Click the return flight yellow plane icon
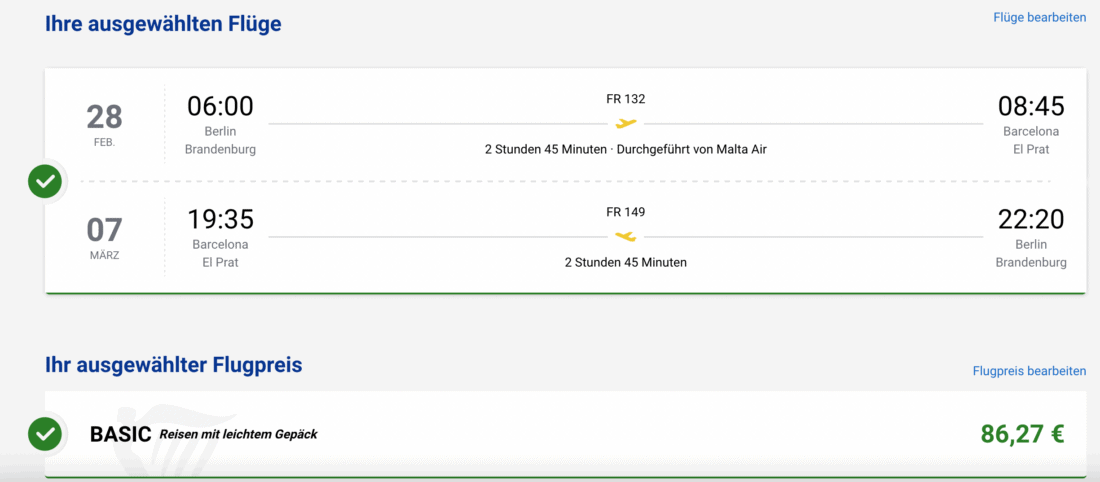Screen dimensions: 1100x482 (x=626, y=237)
